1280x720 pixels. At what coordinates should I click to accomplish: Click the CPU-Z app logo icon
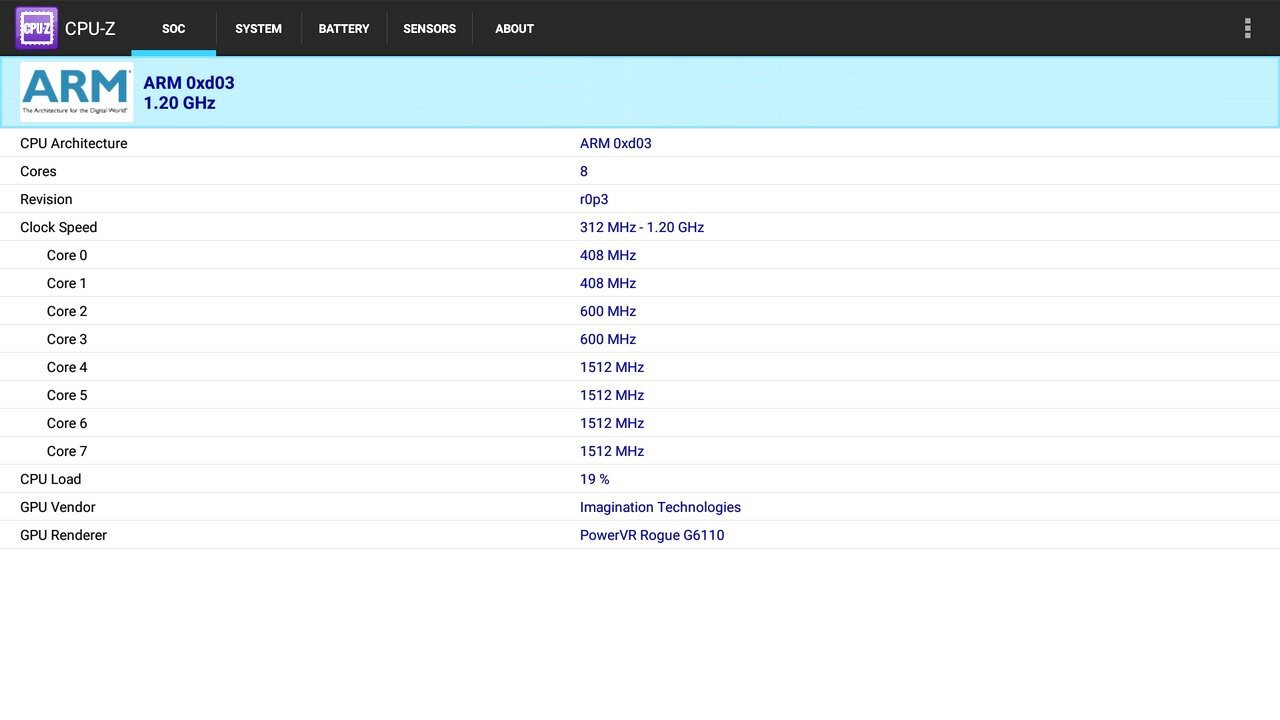click(37, 28)
